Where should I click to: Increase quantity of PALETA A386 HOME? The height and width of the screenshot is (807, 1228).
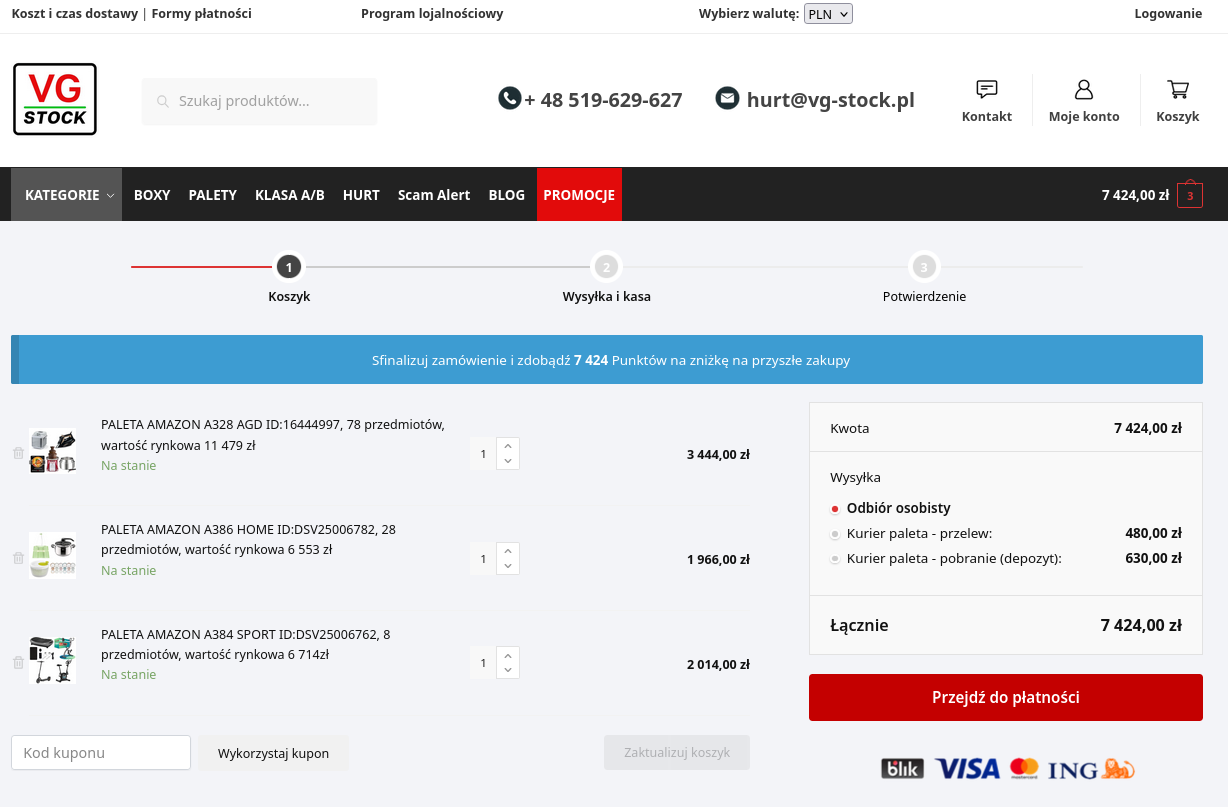(508, 551)
